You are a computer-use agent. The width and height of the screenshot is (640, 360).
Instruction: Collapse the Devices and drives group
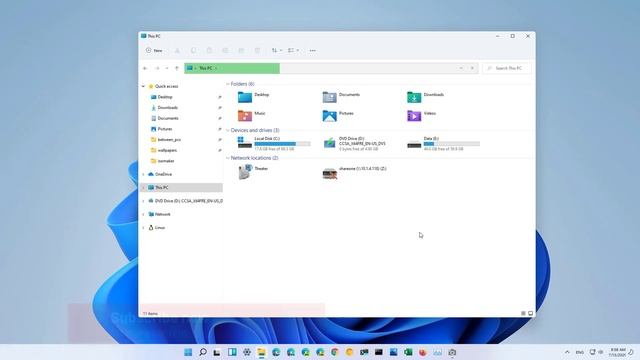coord(228,130)
